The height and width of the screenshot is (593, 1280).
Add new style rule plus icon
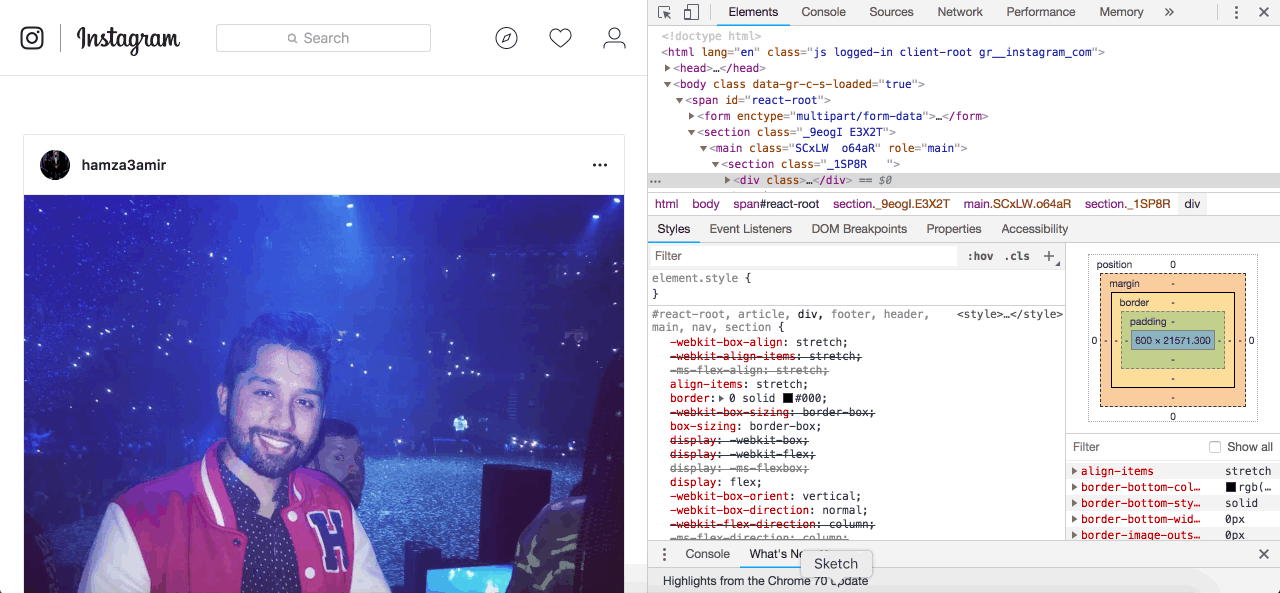[1049, 256]
